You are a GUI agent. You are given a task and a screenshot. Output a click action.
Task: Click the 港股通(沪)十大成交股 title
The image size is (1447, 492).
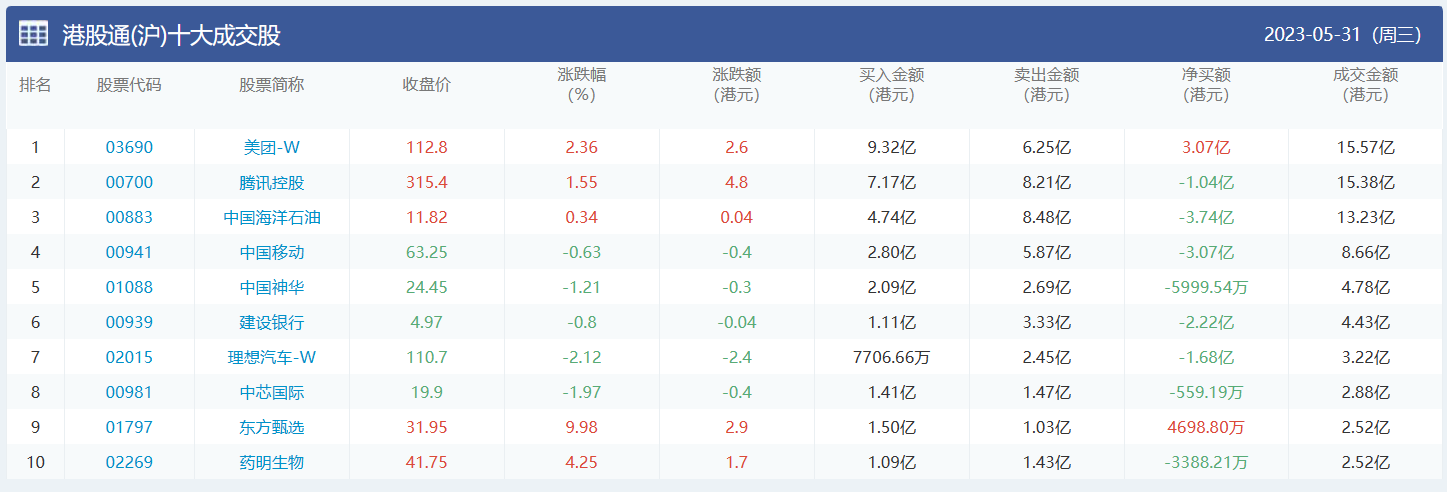point(171,35)
